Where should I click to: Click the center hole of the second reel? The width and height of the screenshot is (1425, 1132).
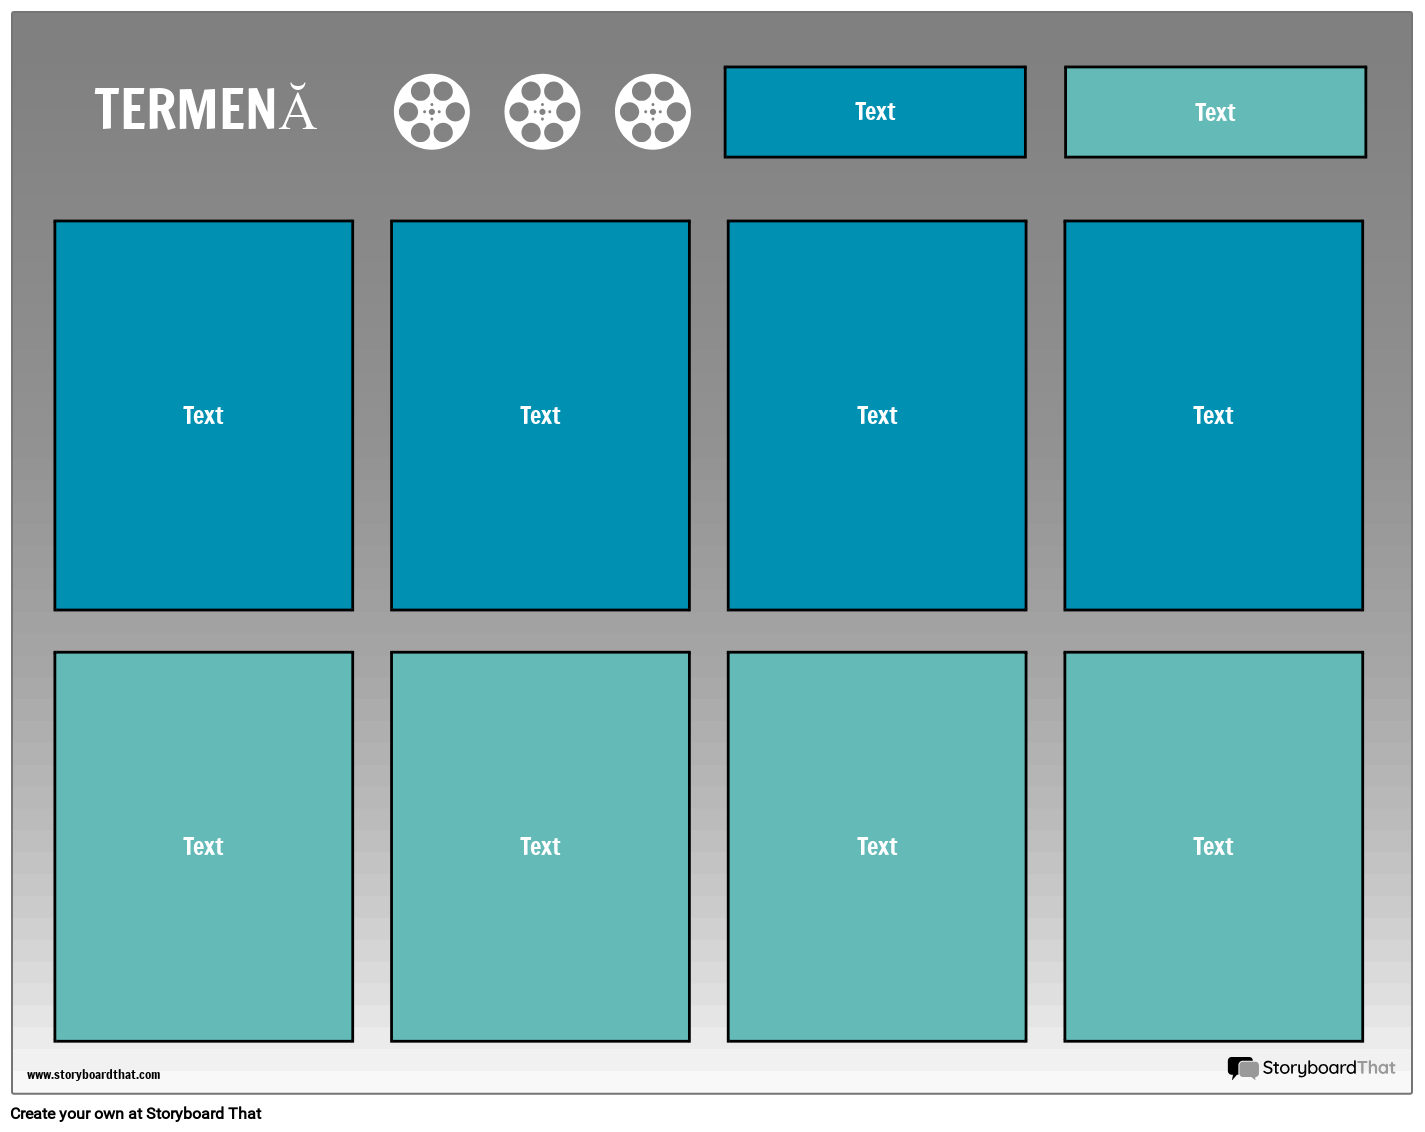[543, 111]
